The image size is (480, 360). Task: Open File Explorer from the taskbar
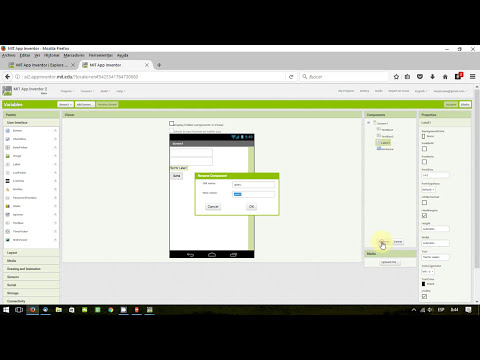(59, 310)
